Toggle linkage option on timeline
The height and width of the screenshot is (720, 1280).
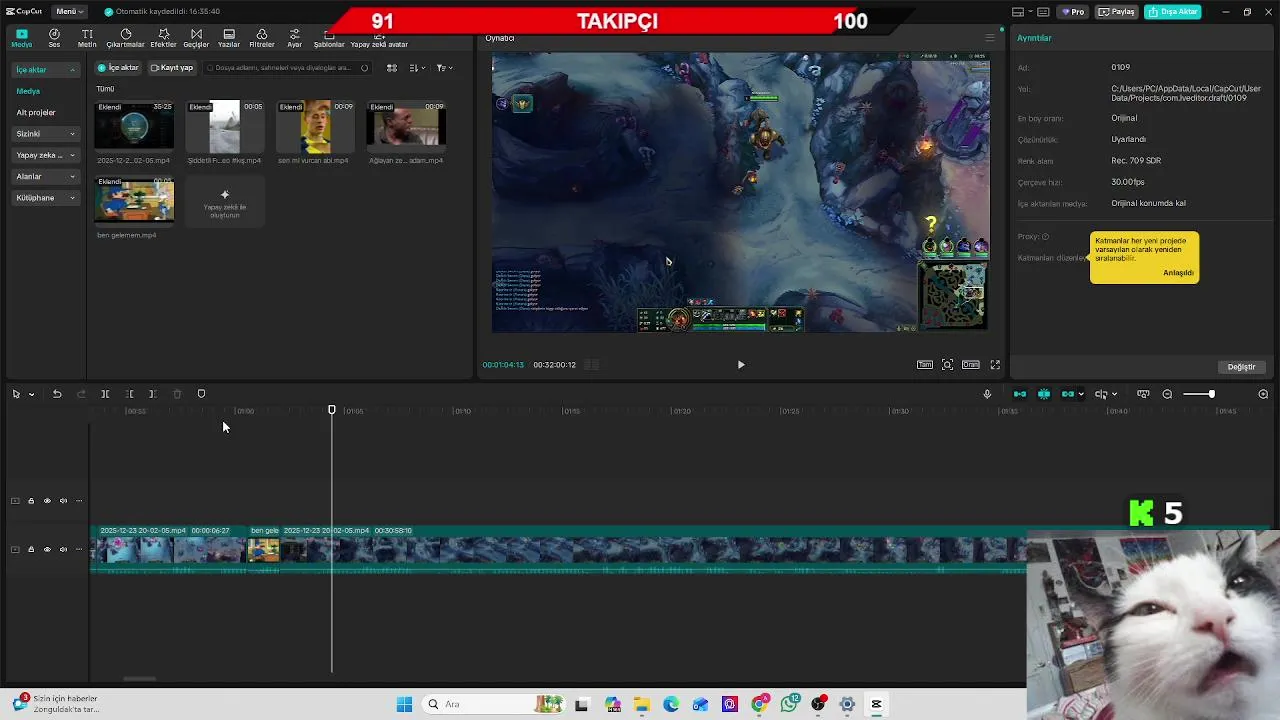coord(1068,394)
